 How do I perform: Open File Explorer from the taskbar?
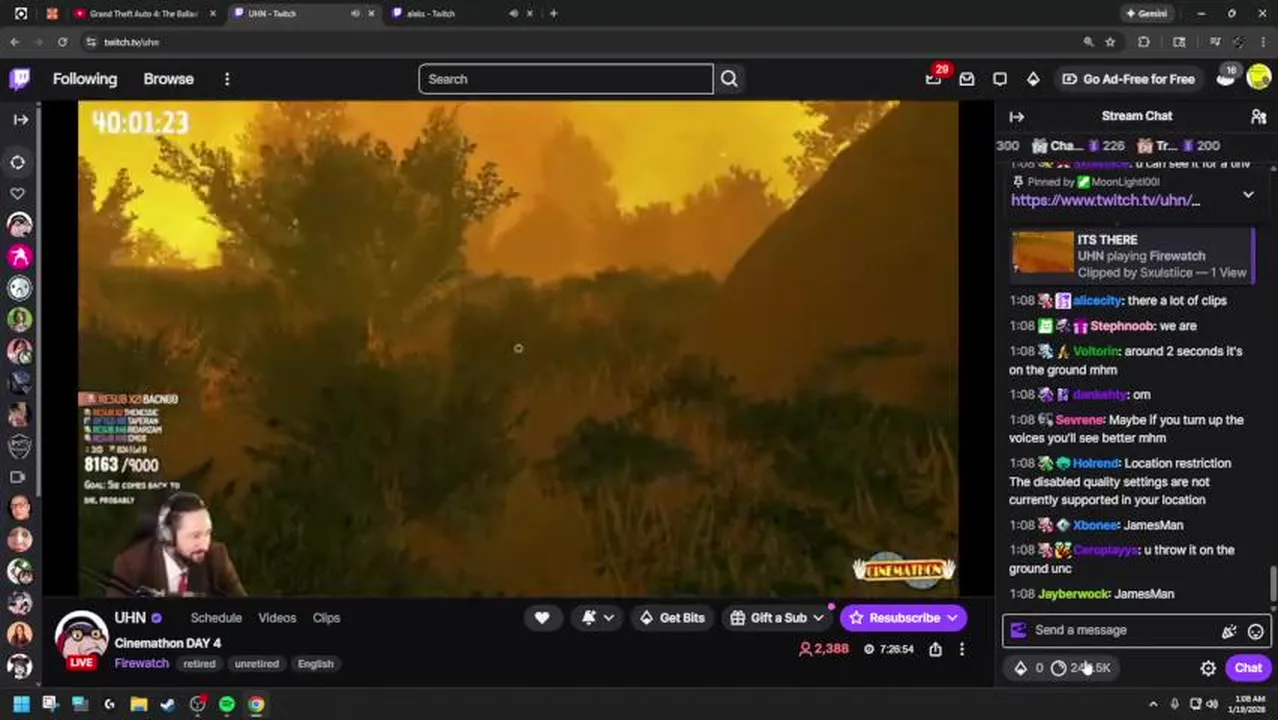point(138,704)
